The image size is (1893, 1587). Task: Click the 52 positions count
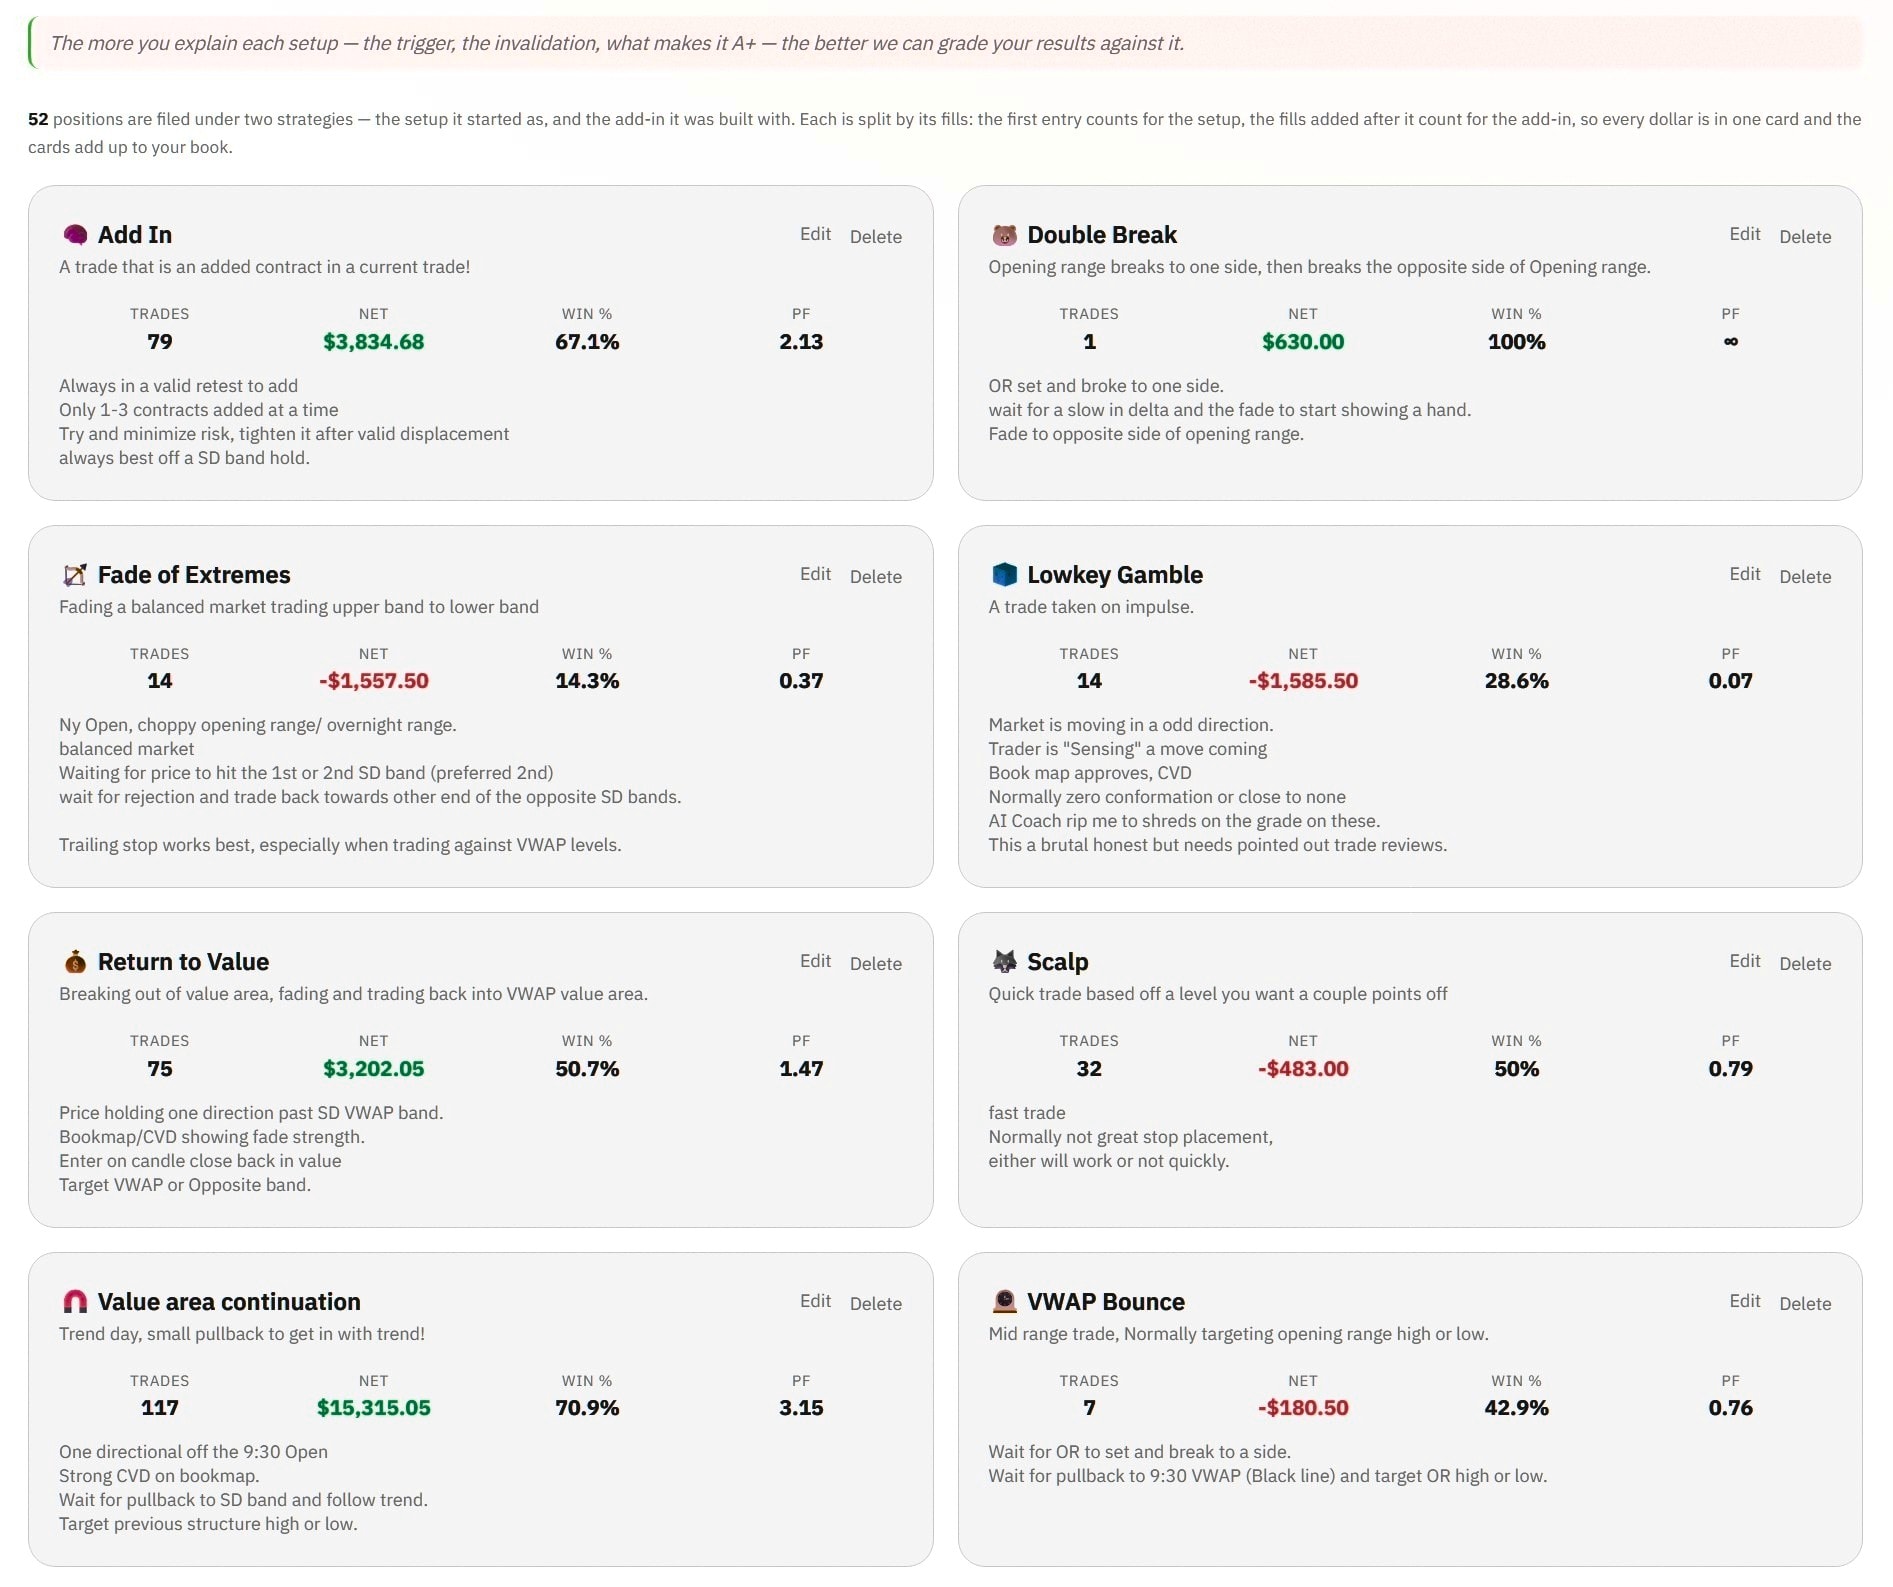tap(38, 119)
